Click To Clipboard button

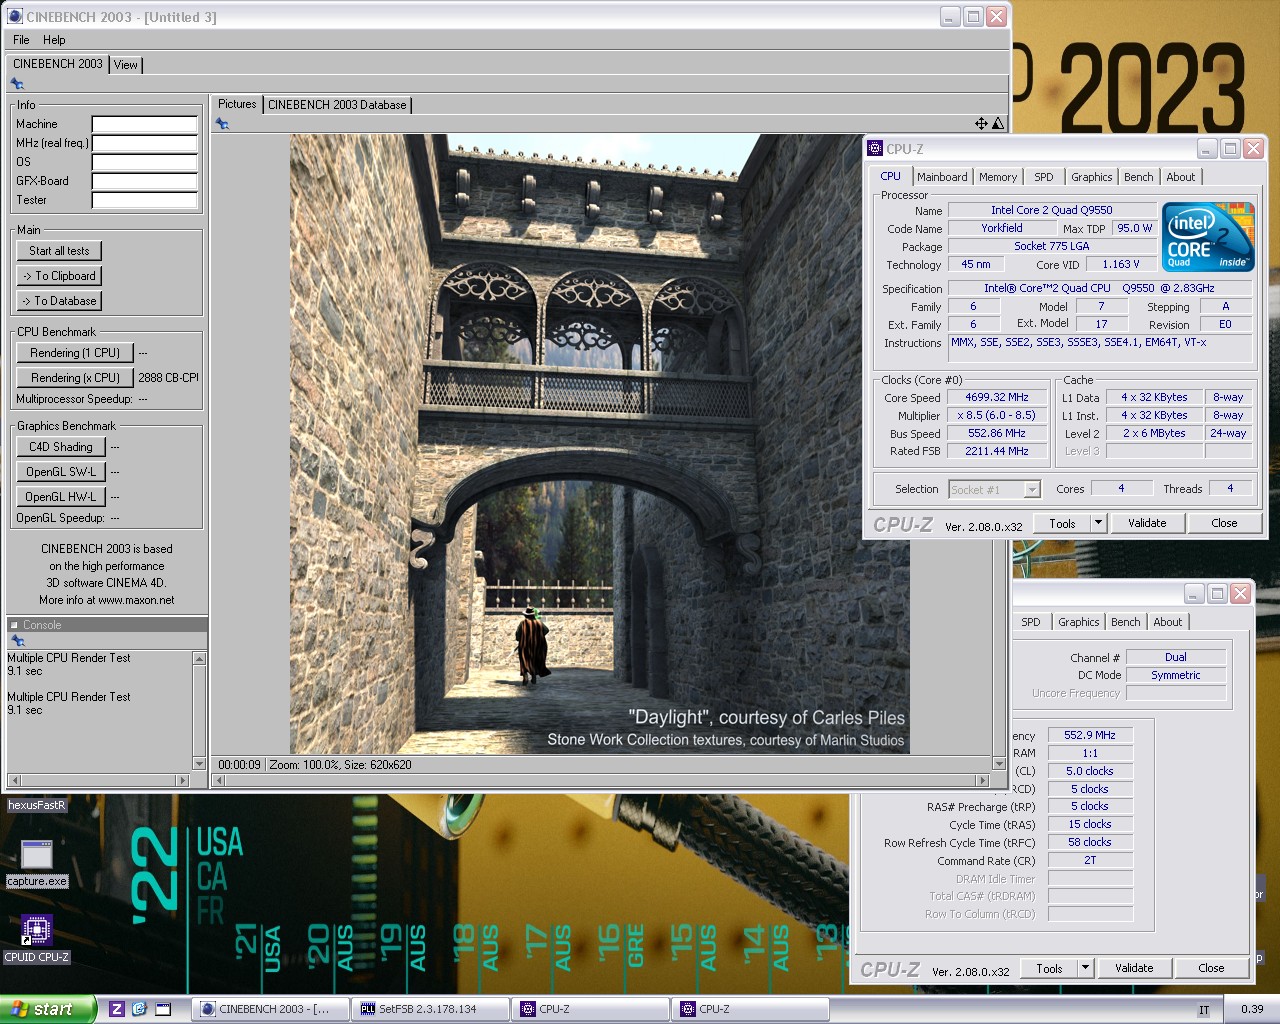[59, 276]
